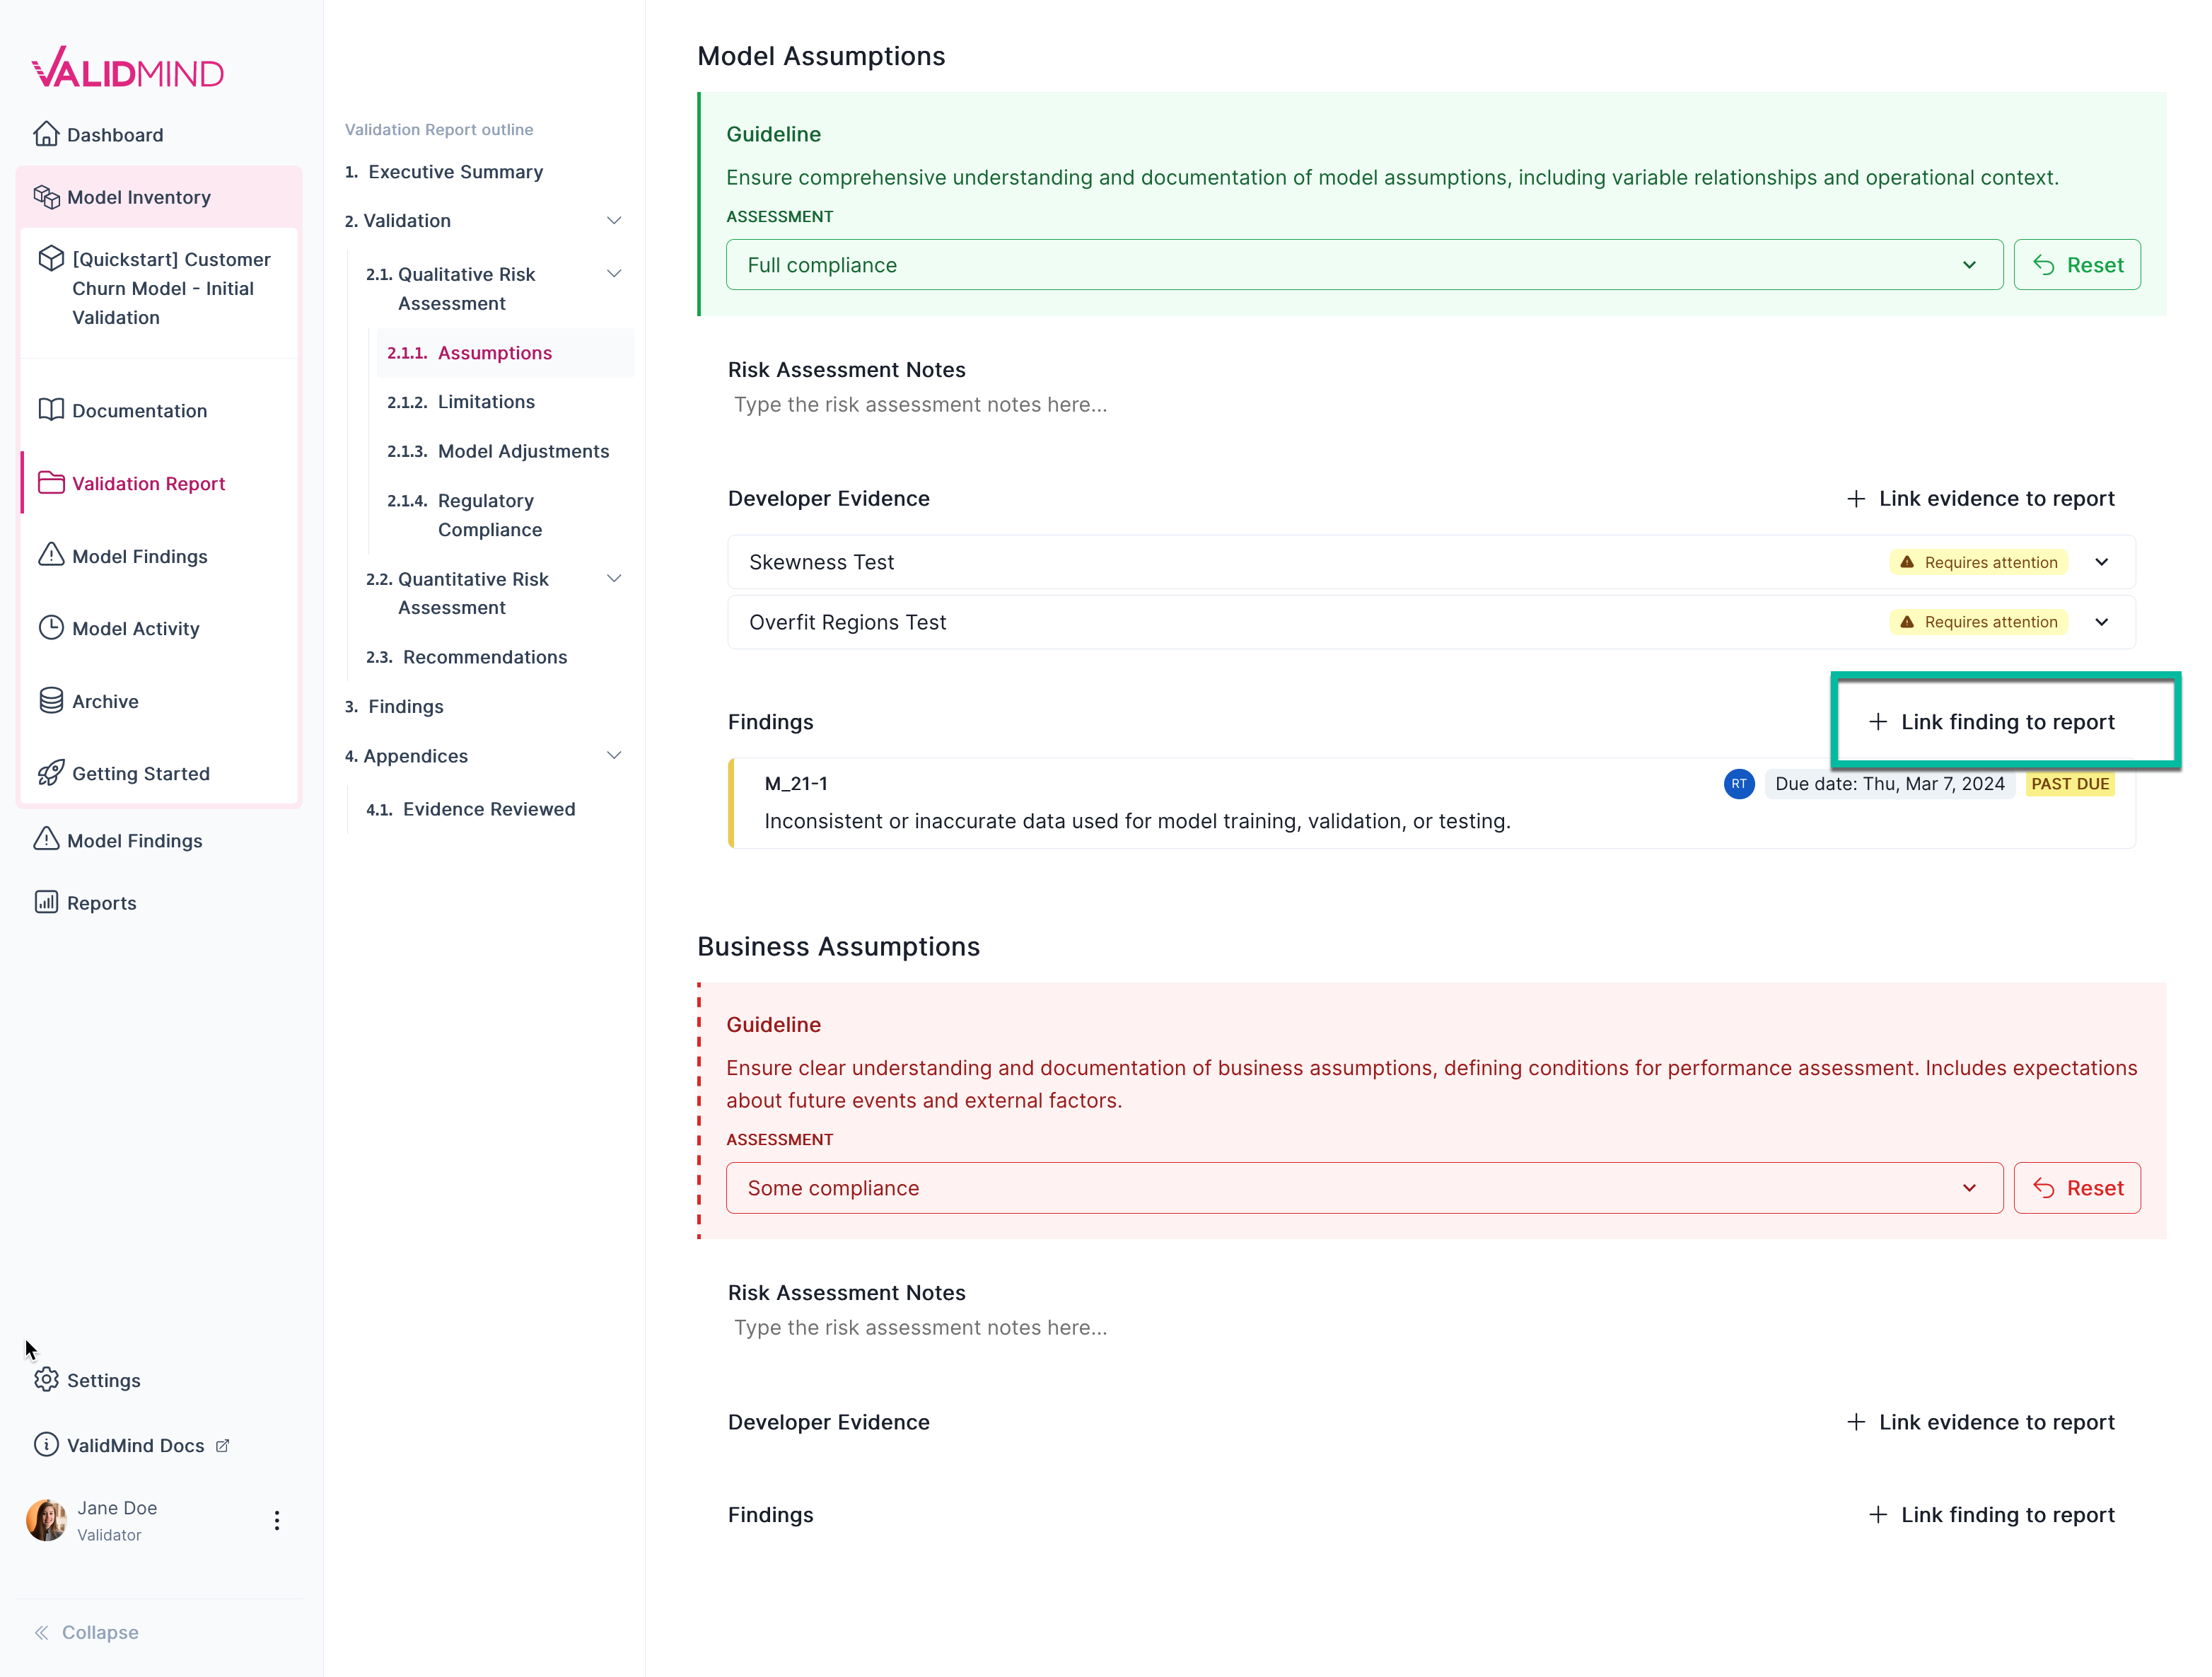Open the Reports bar chart icon
Image resolution: width=2212 pixels, height=1677 pixels.
point(46,901)
